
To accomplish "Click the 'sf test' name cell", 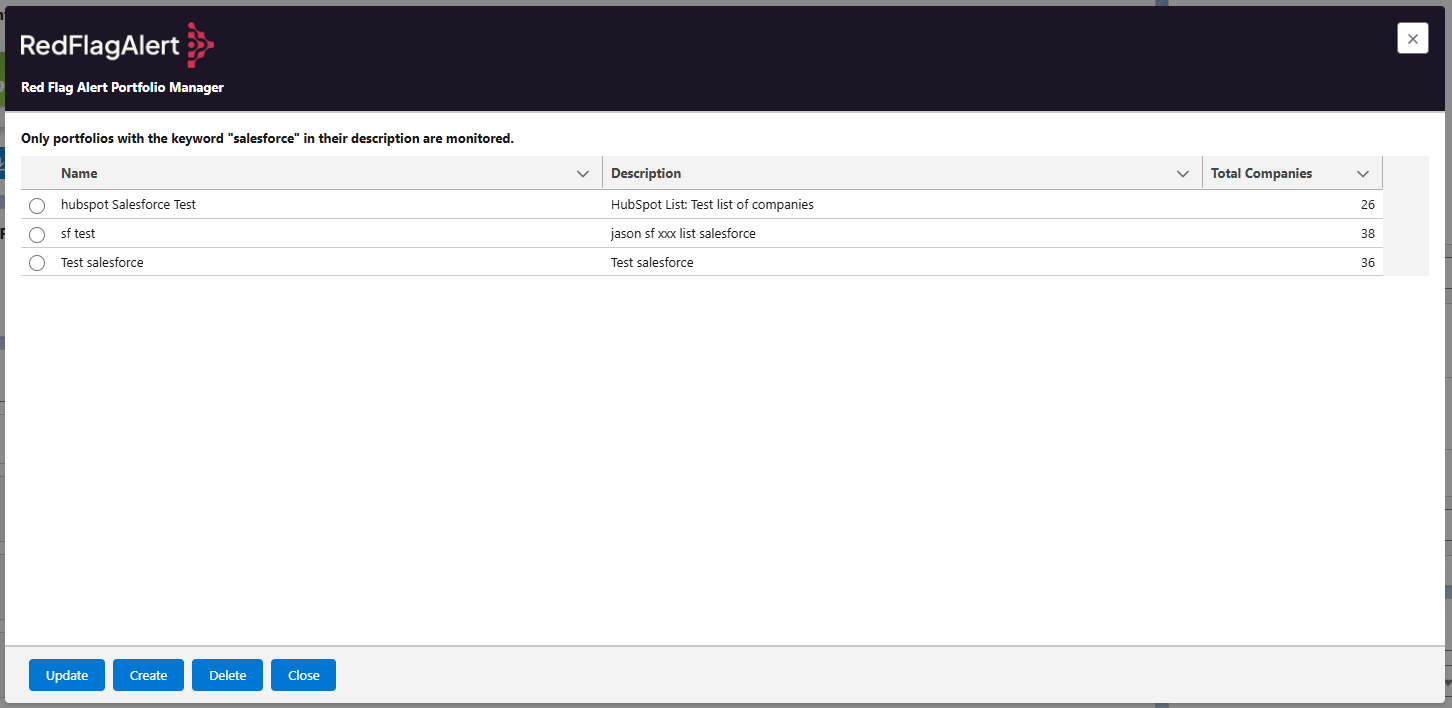I will [78, 233].
